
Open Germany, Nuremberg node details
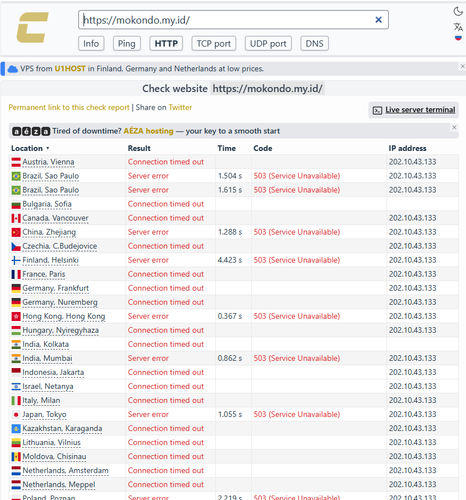pos(60,302)
